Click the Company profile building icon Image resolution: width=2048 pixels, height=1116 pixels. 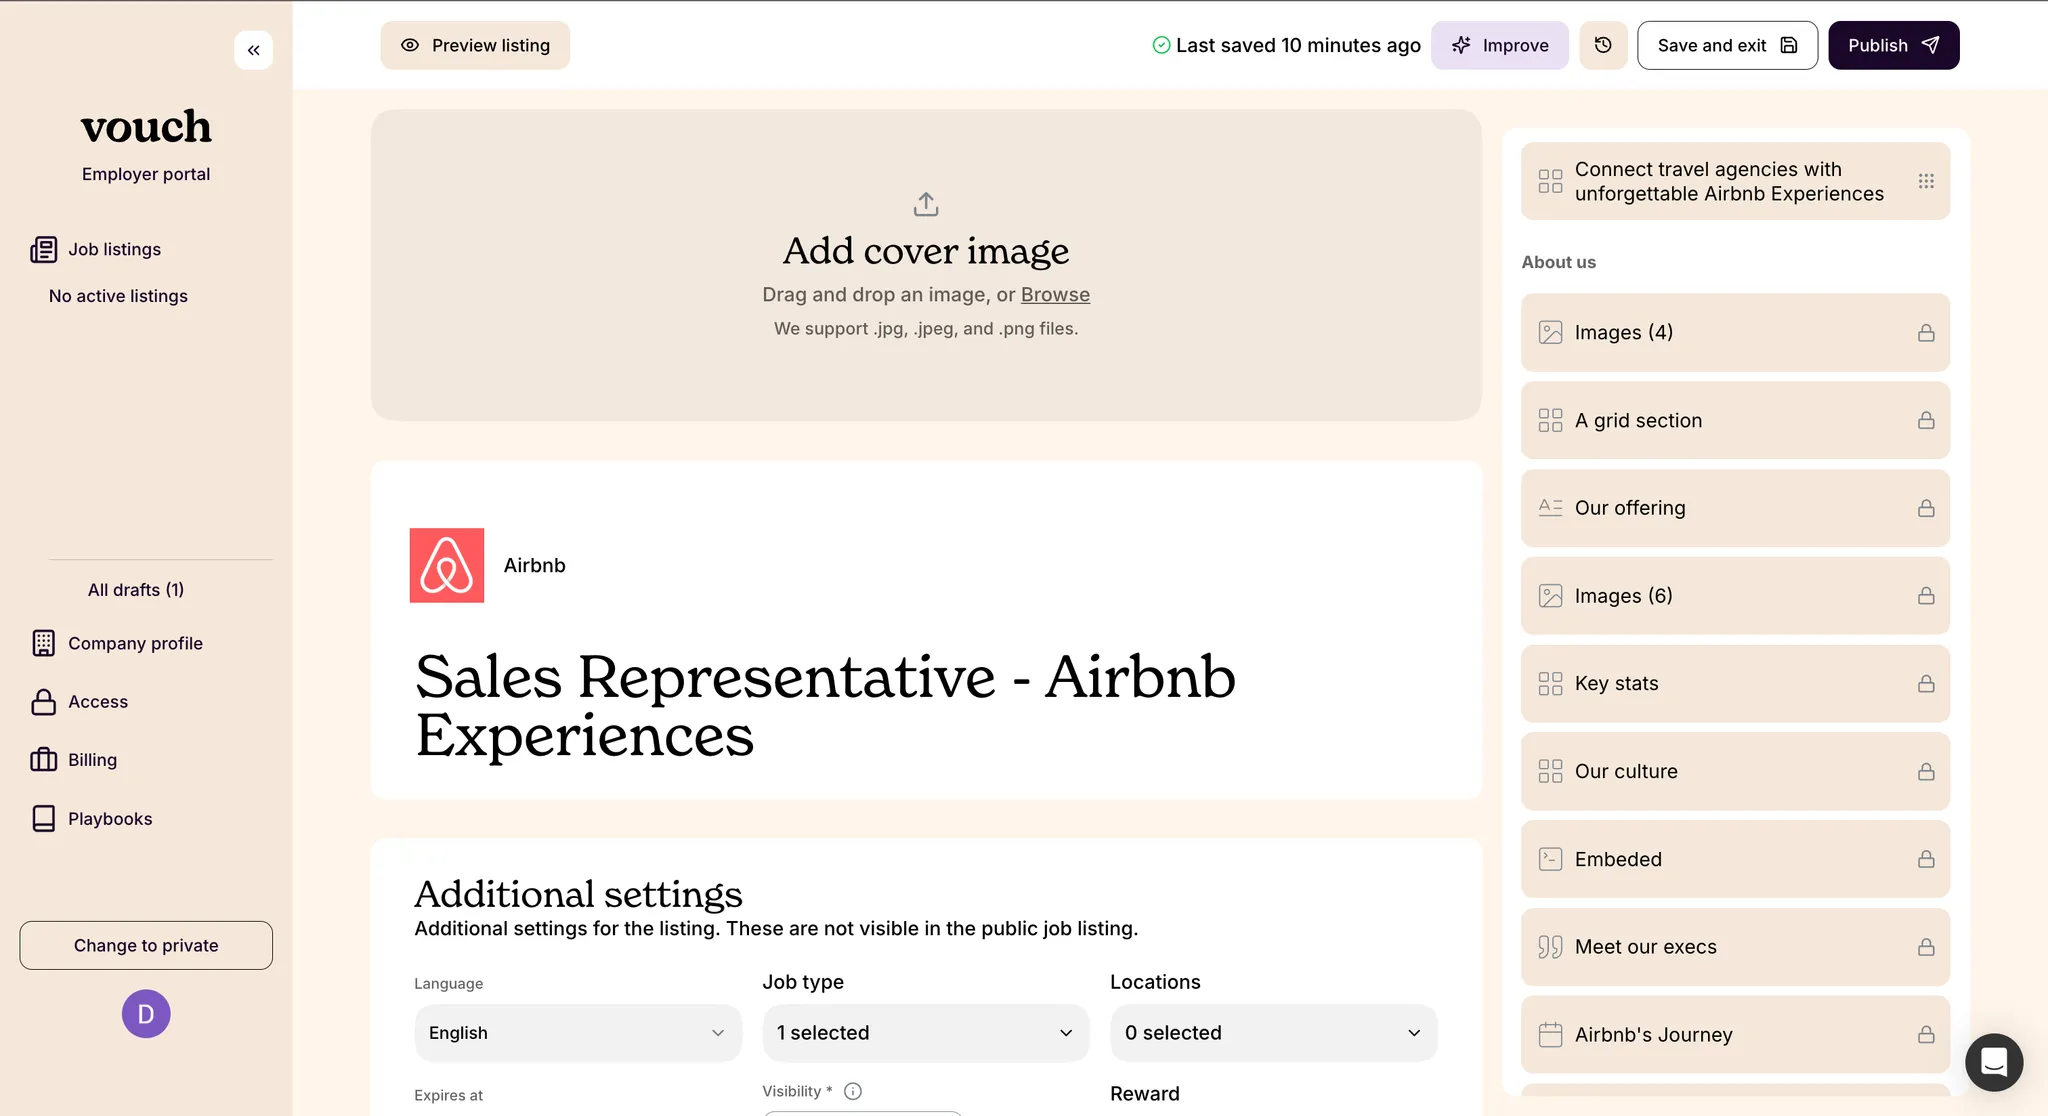click(44, 643)
